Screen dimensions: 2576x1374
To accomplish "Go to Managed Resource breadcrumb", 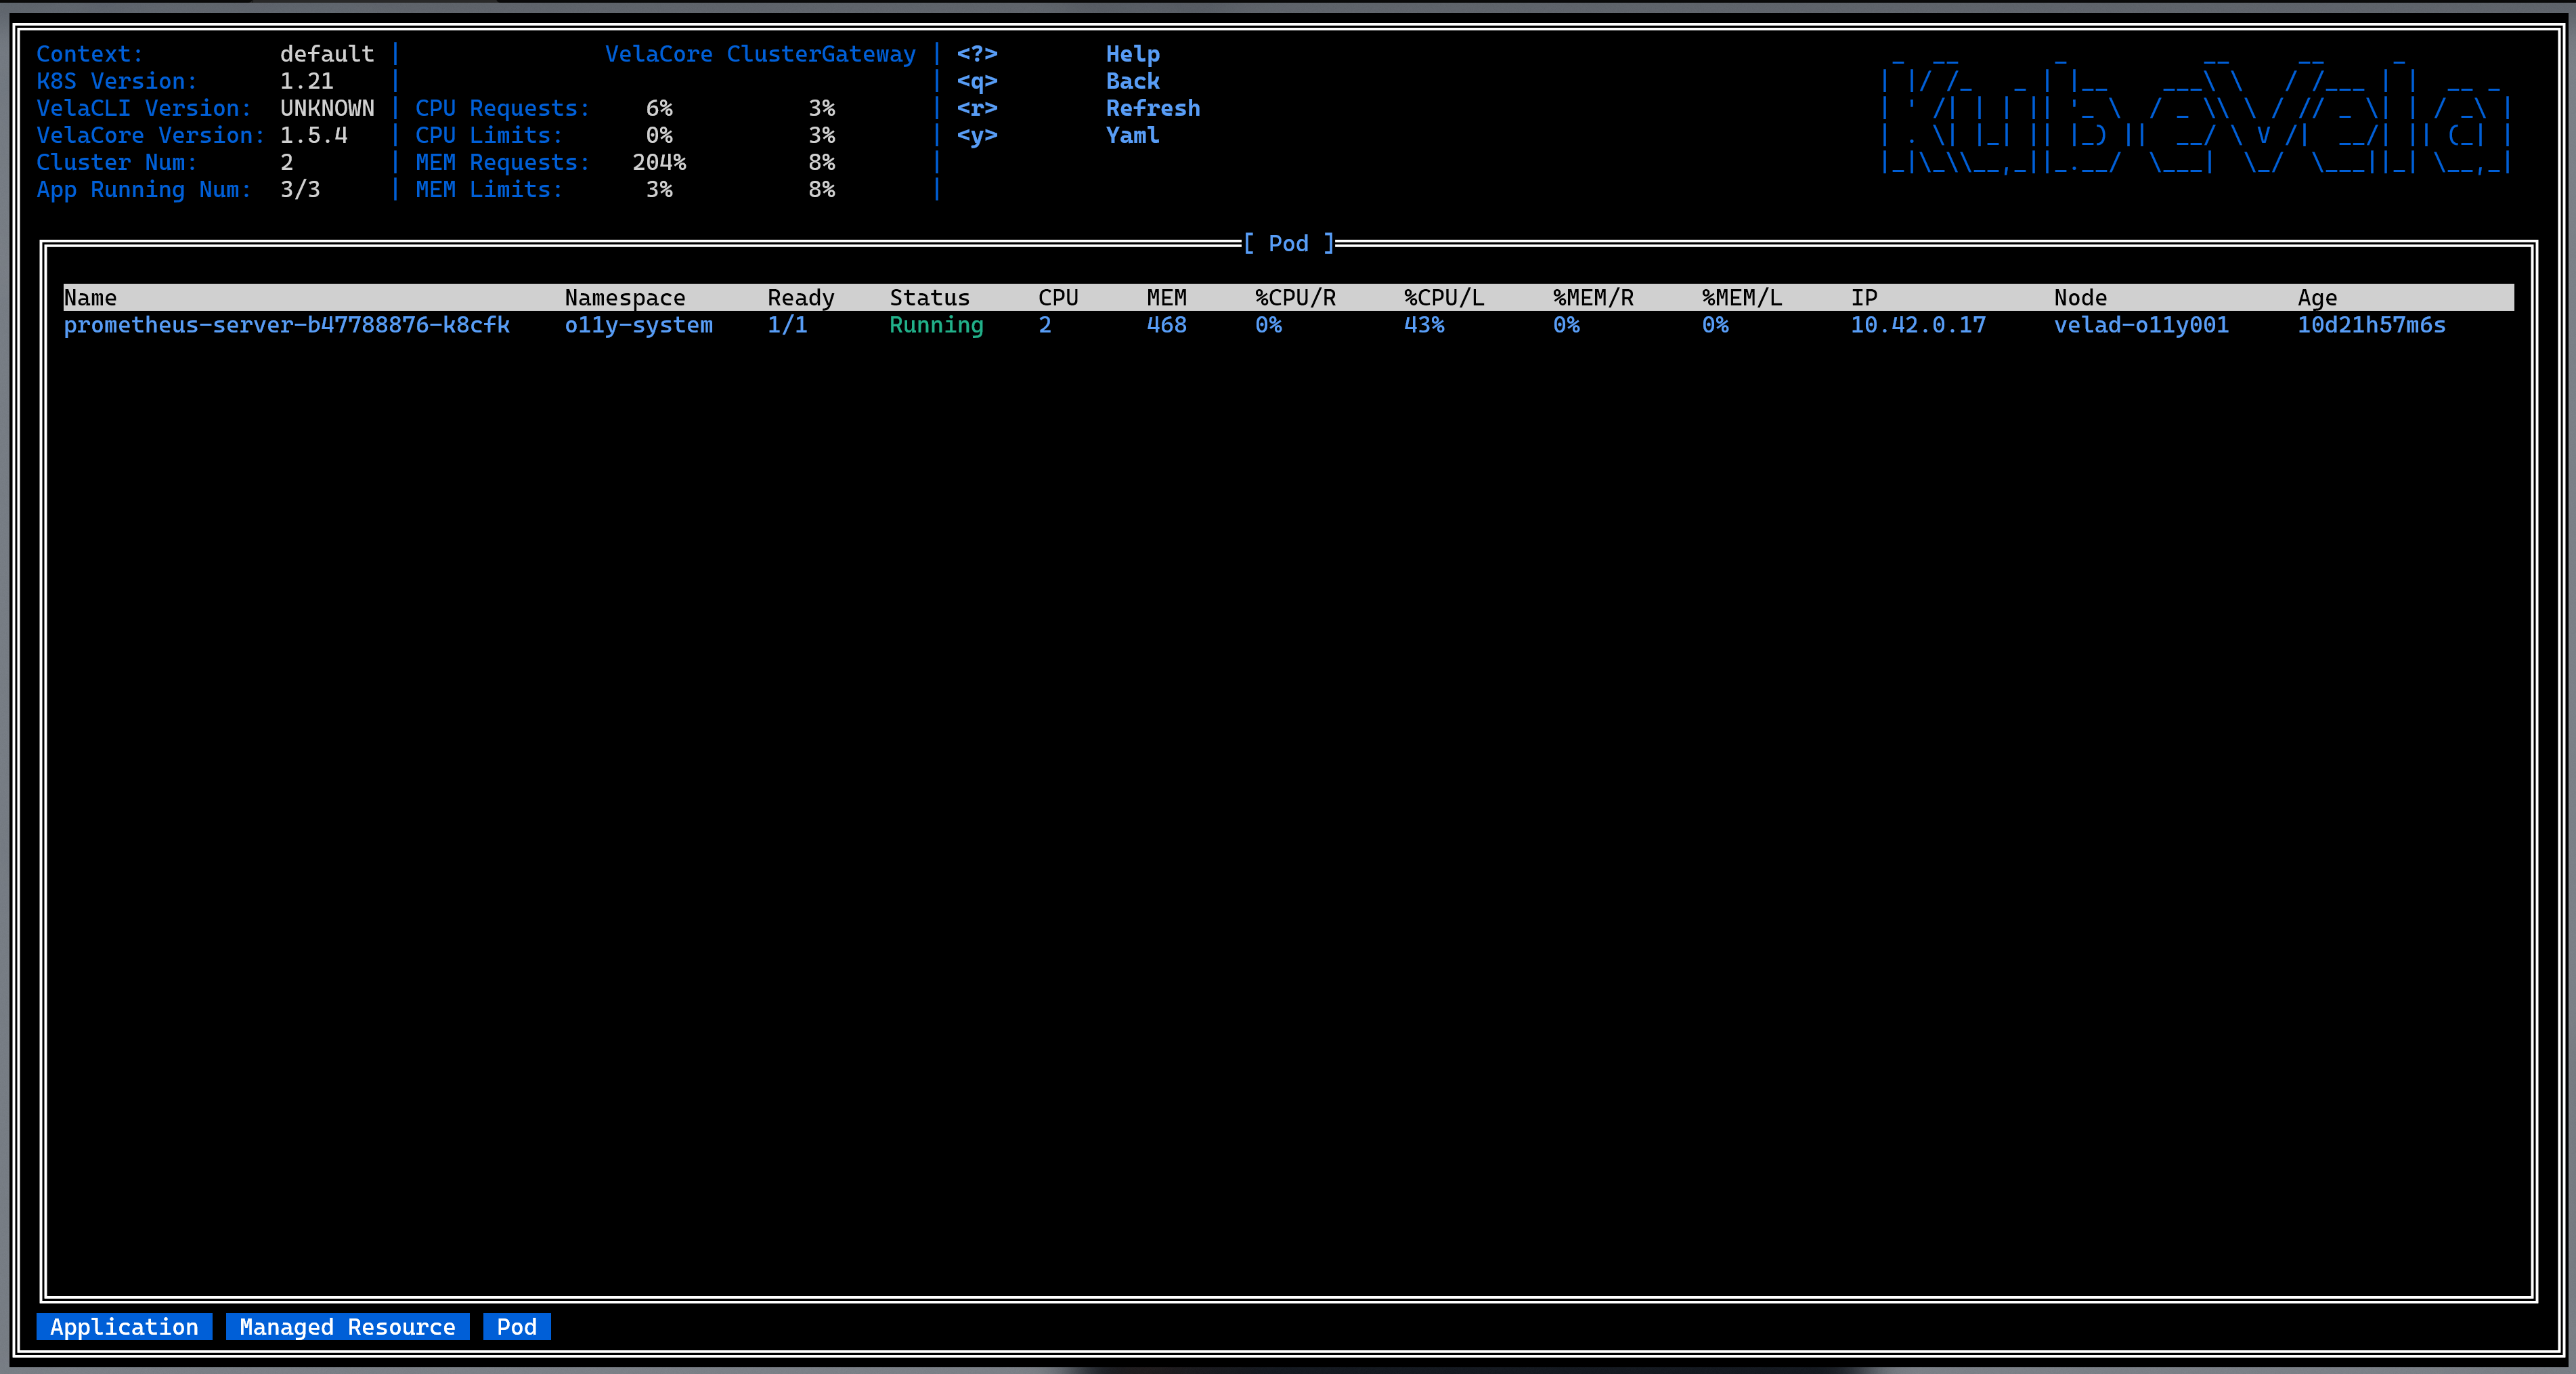I will (x=347, y=1326).
